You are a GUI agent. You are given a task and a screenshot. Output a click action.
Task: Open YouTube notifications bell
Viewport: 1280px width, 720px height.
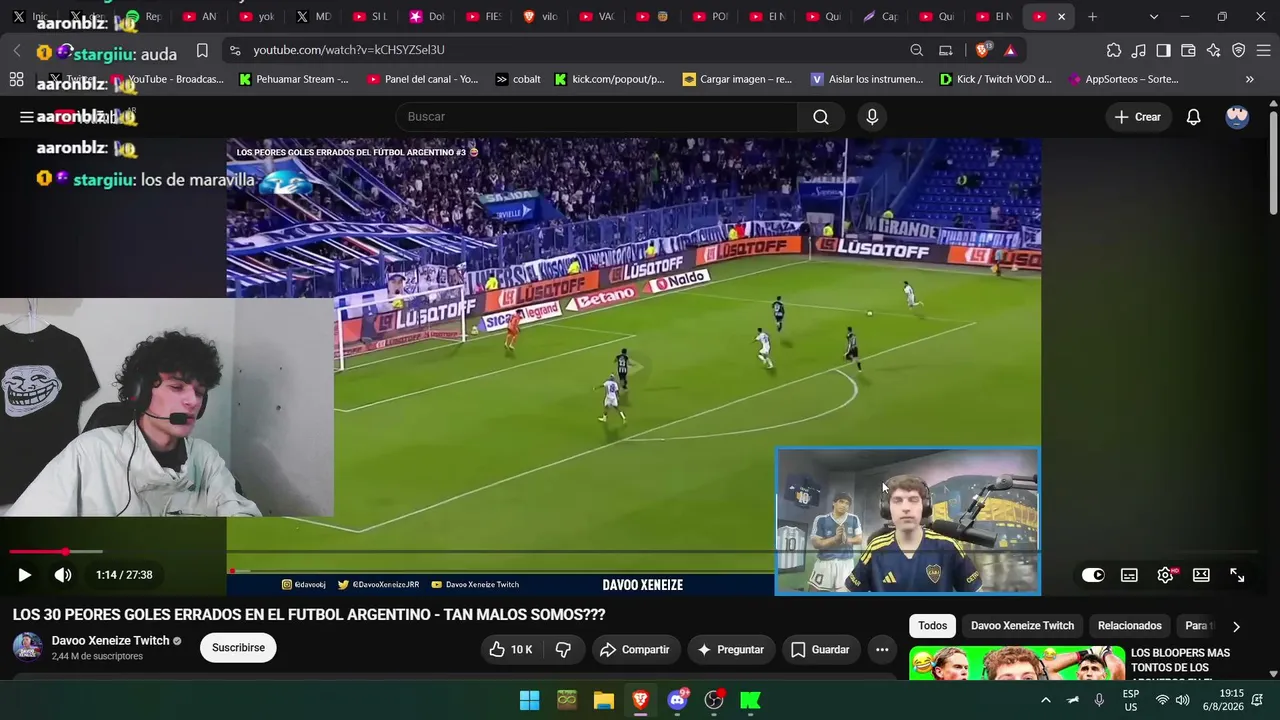(x=1193, y=117)
